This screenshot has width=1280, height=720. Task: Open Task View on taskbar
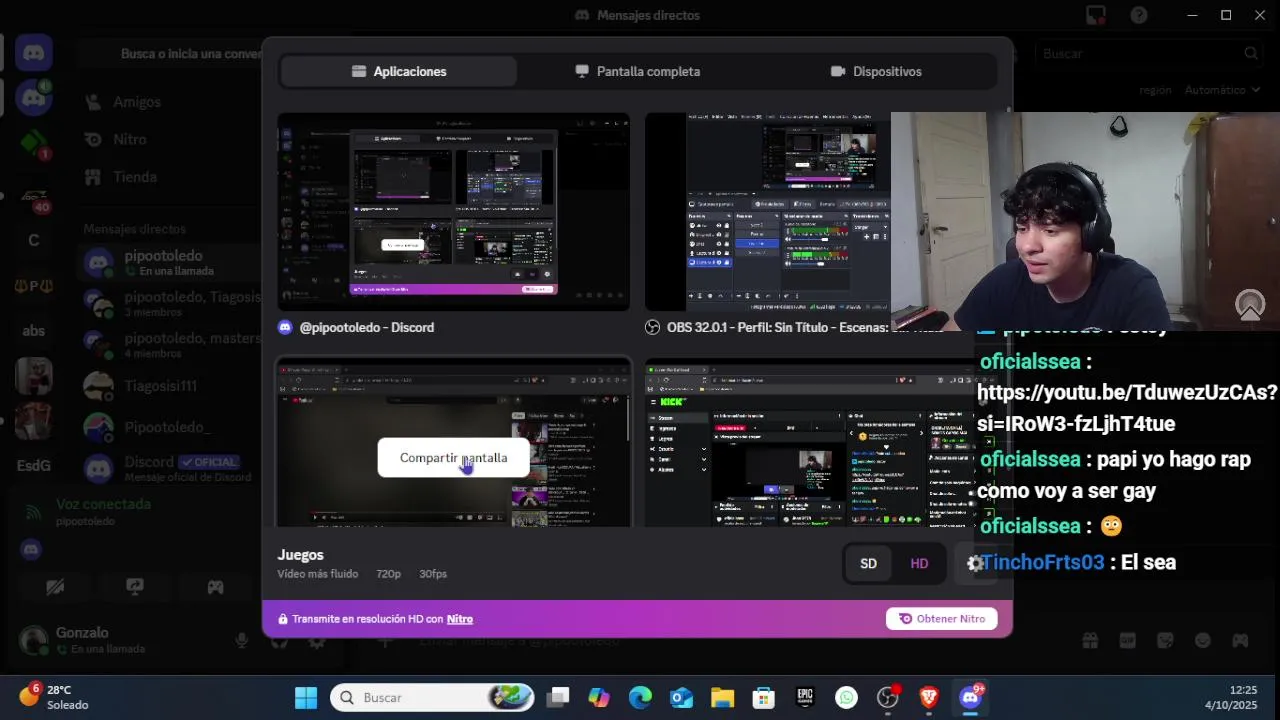tap(558, 697)
